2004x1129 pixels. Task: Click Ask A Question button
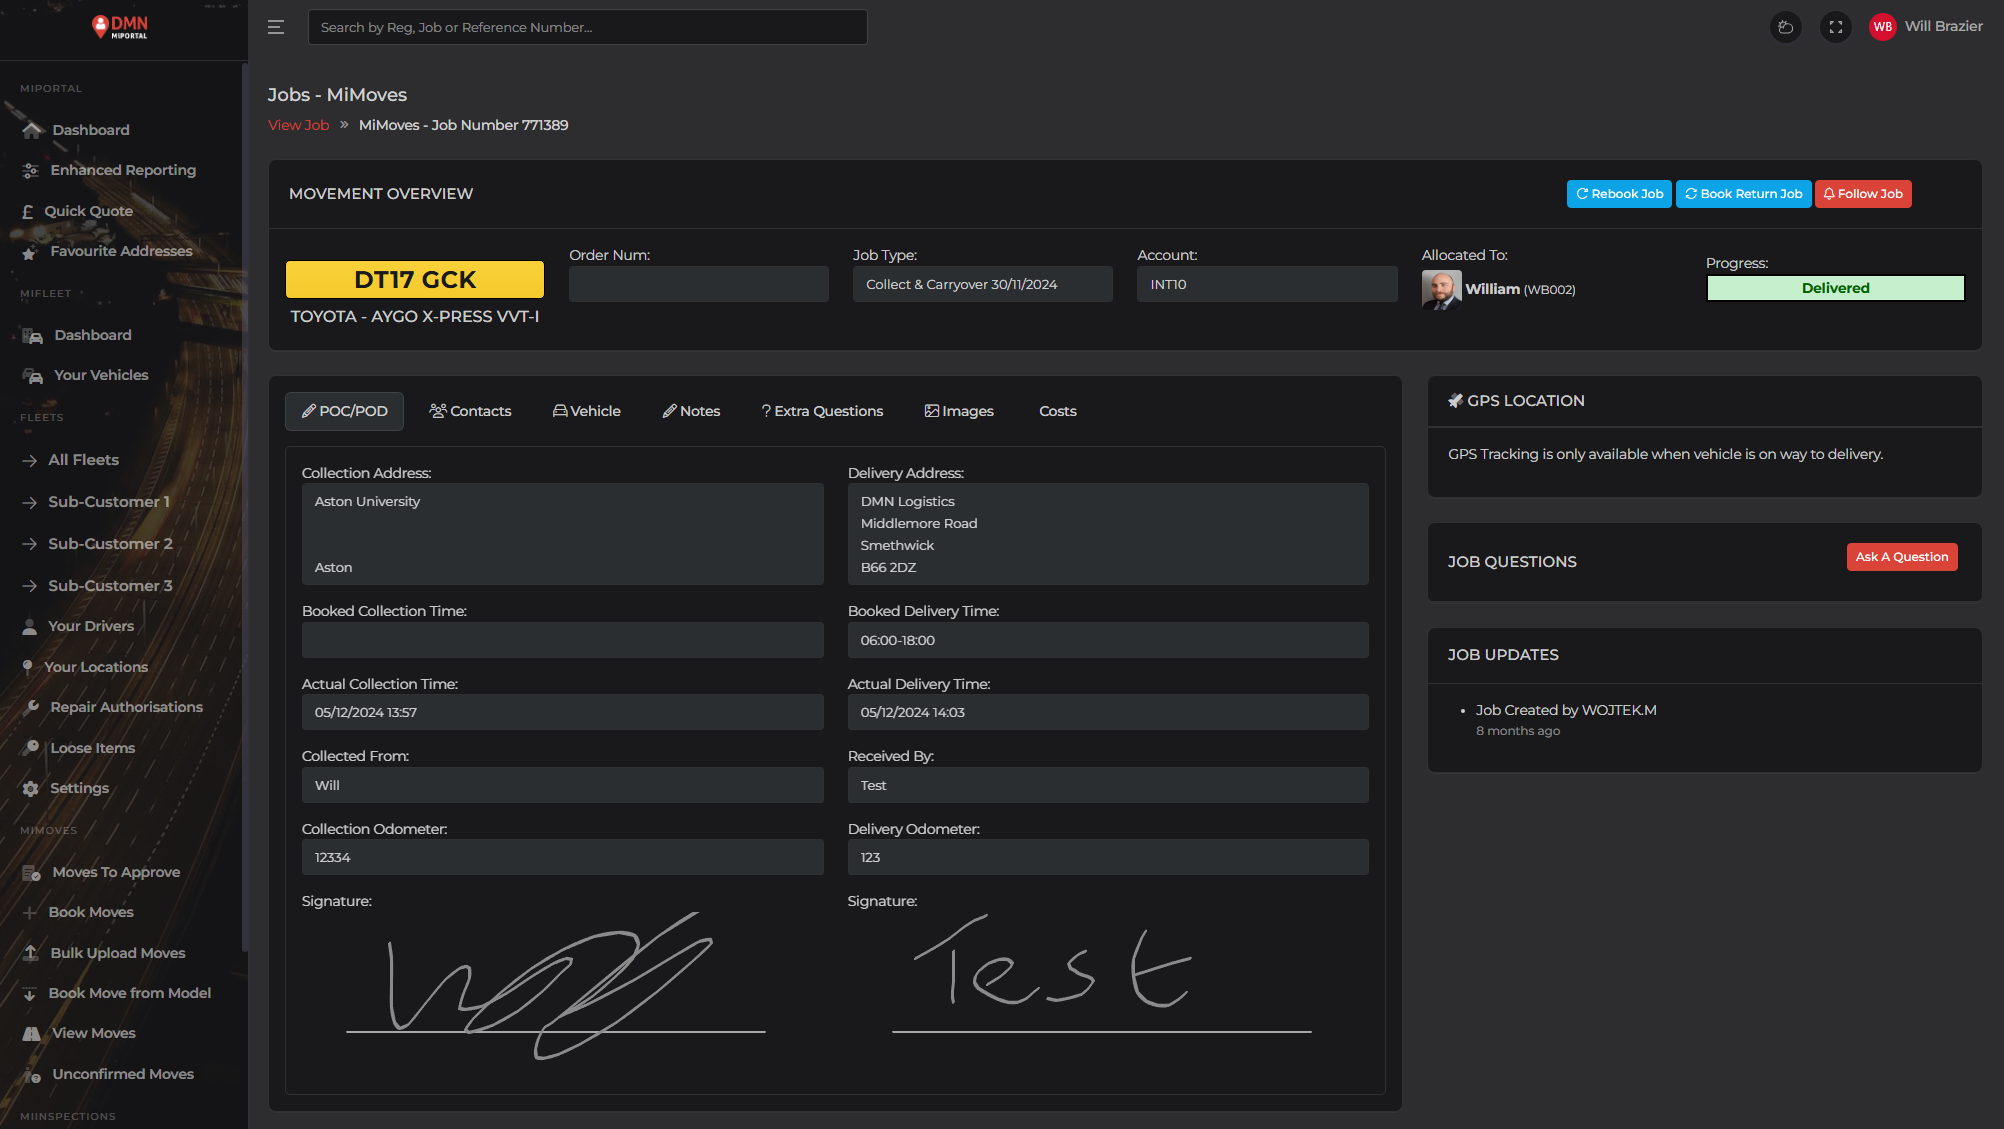click(1901, 557)
